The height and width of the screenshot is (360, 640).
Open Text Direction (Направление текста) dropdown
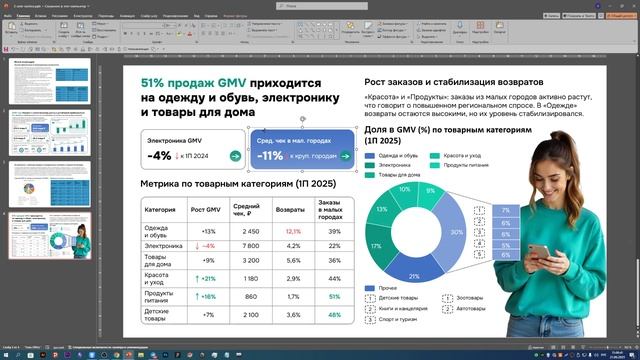tap(264, 24)
